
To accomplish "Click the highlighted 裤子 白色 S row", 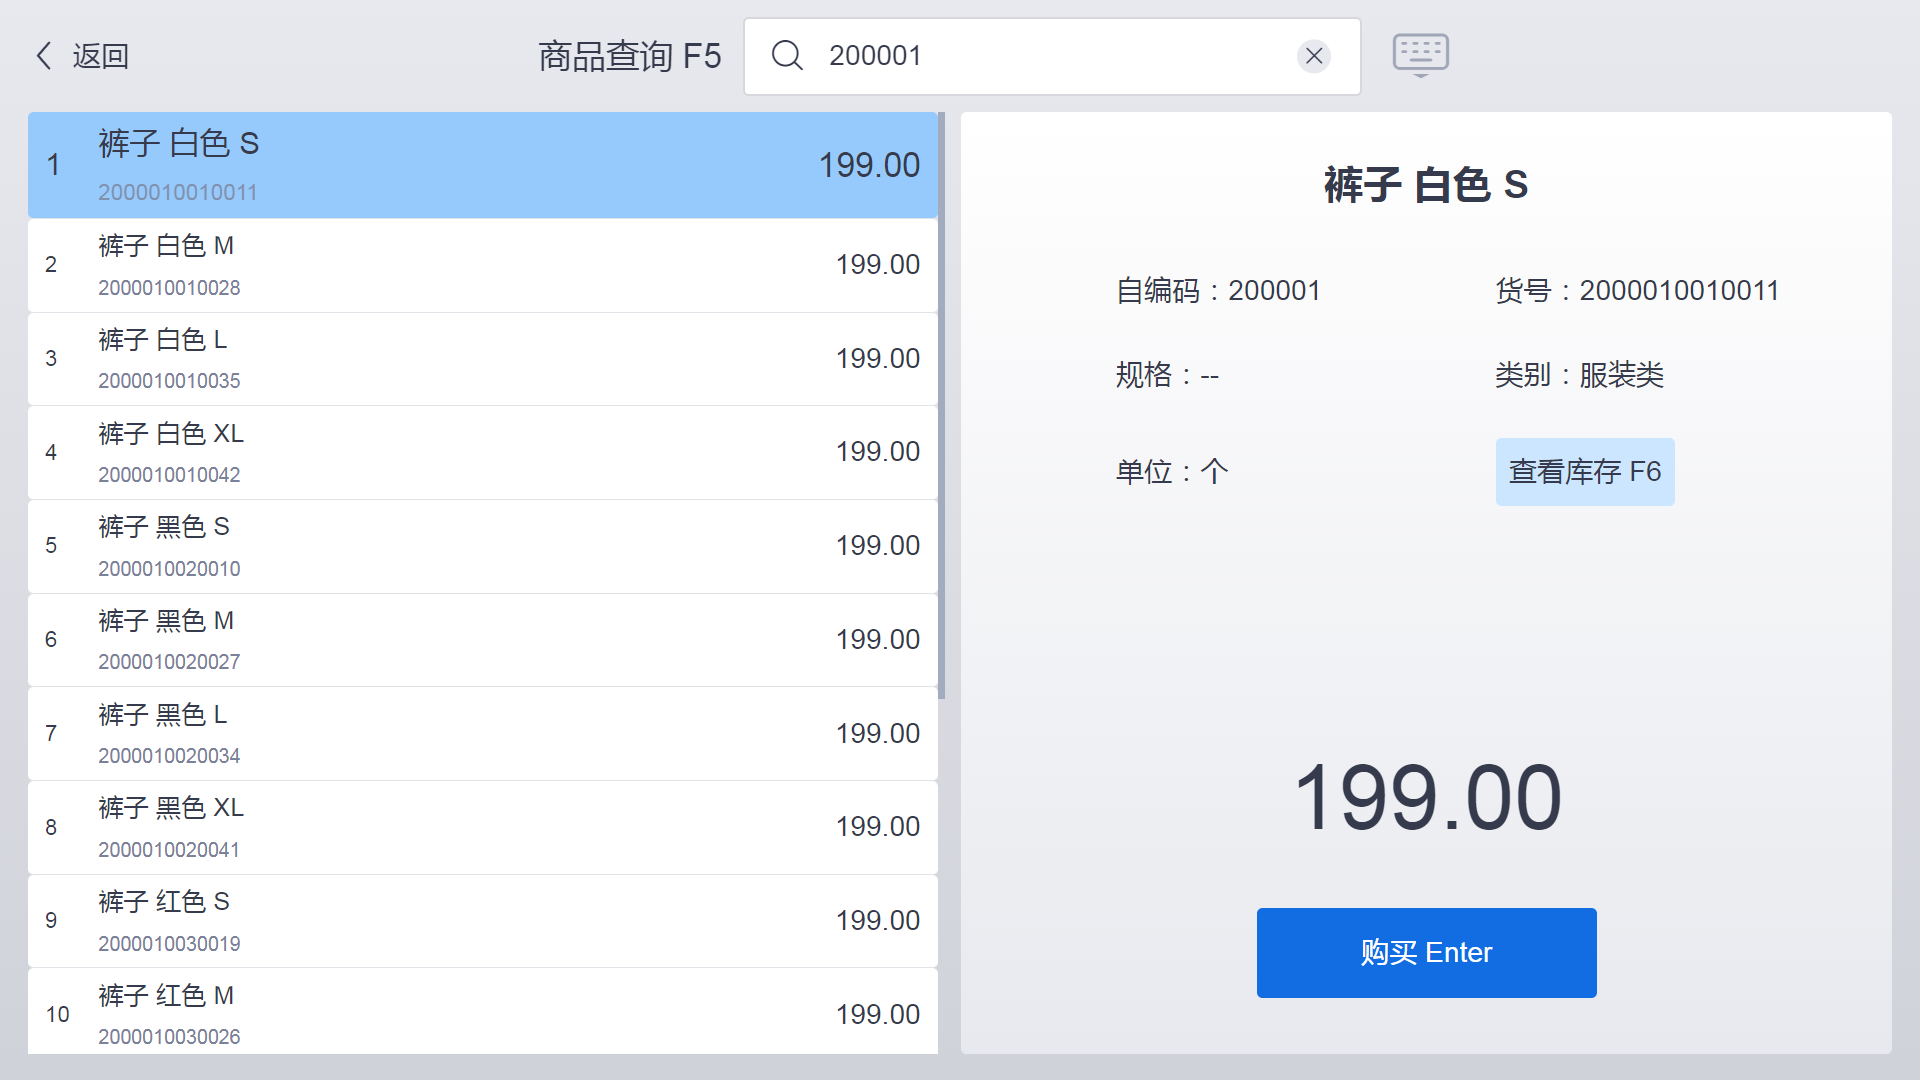I will point(482,165).
